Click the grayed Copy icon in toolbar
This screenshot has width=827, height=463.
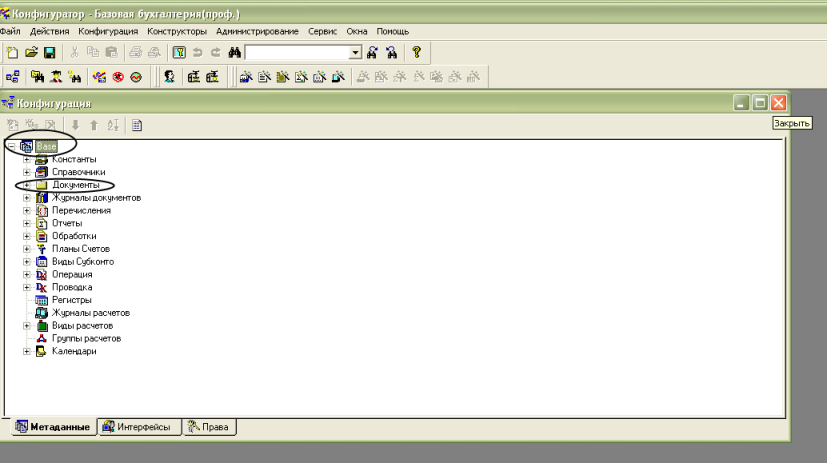click(x=93, y=52)
